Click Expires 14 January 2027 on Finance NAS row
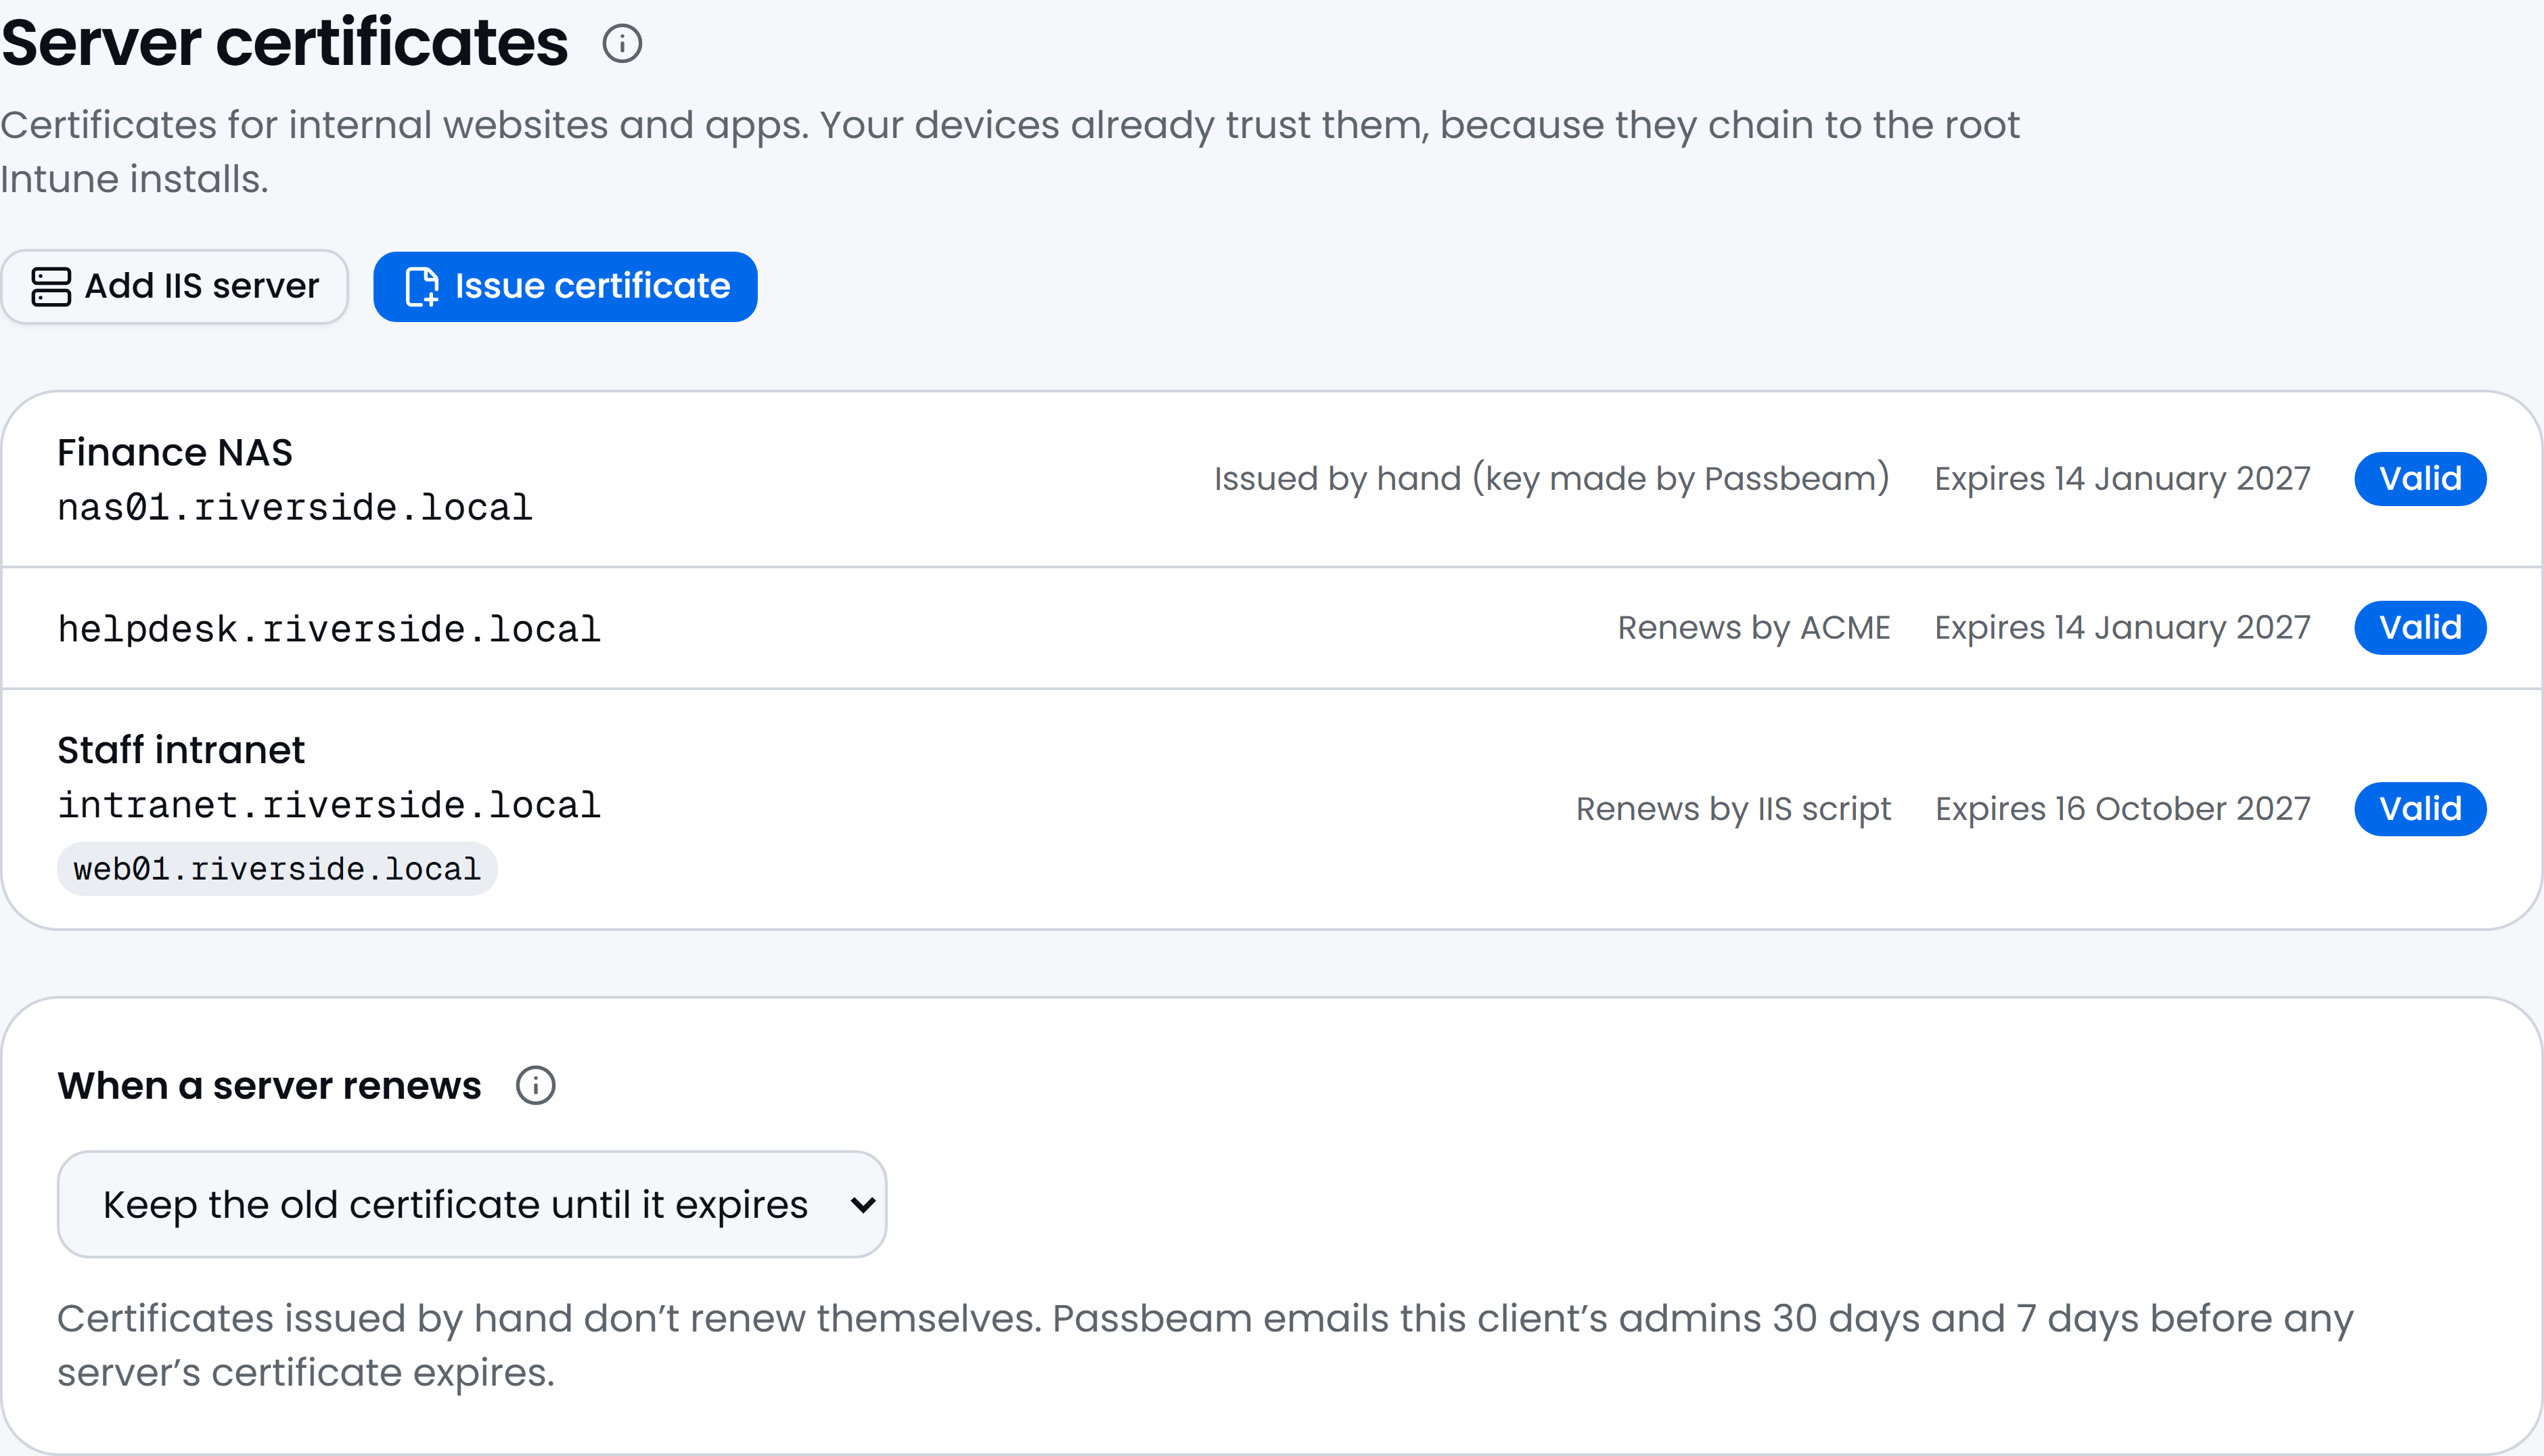The width and height of the screenshot is (2544, 1456). [2123, 479]
